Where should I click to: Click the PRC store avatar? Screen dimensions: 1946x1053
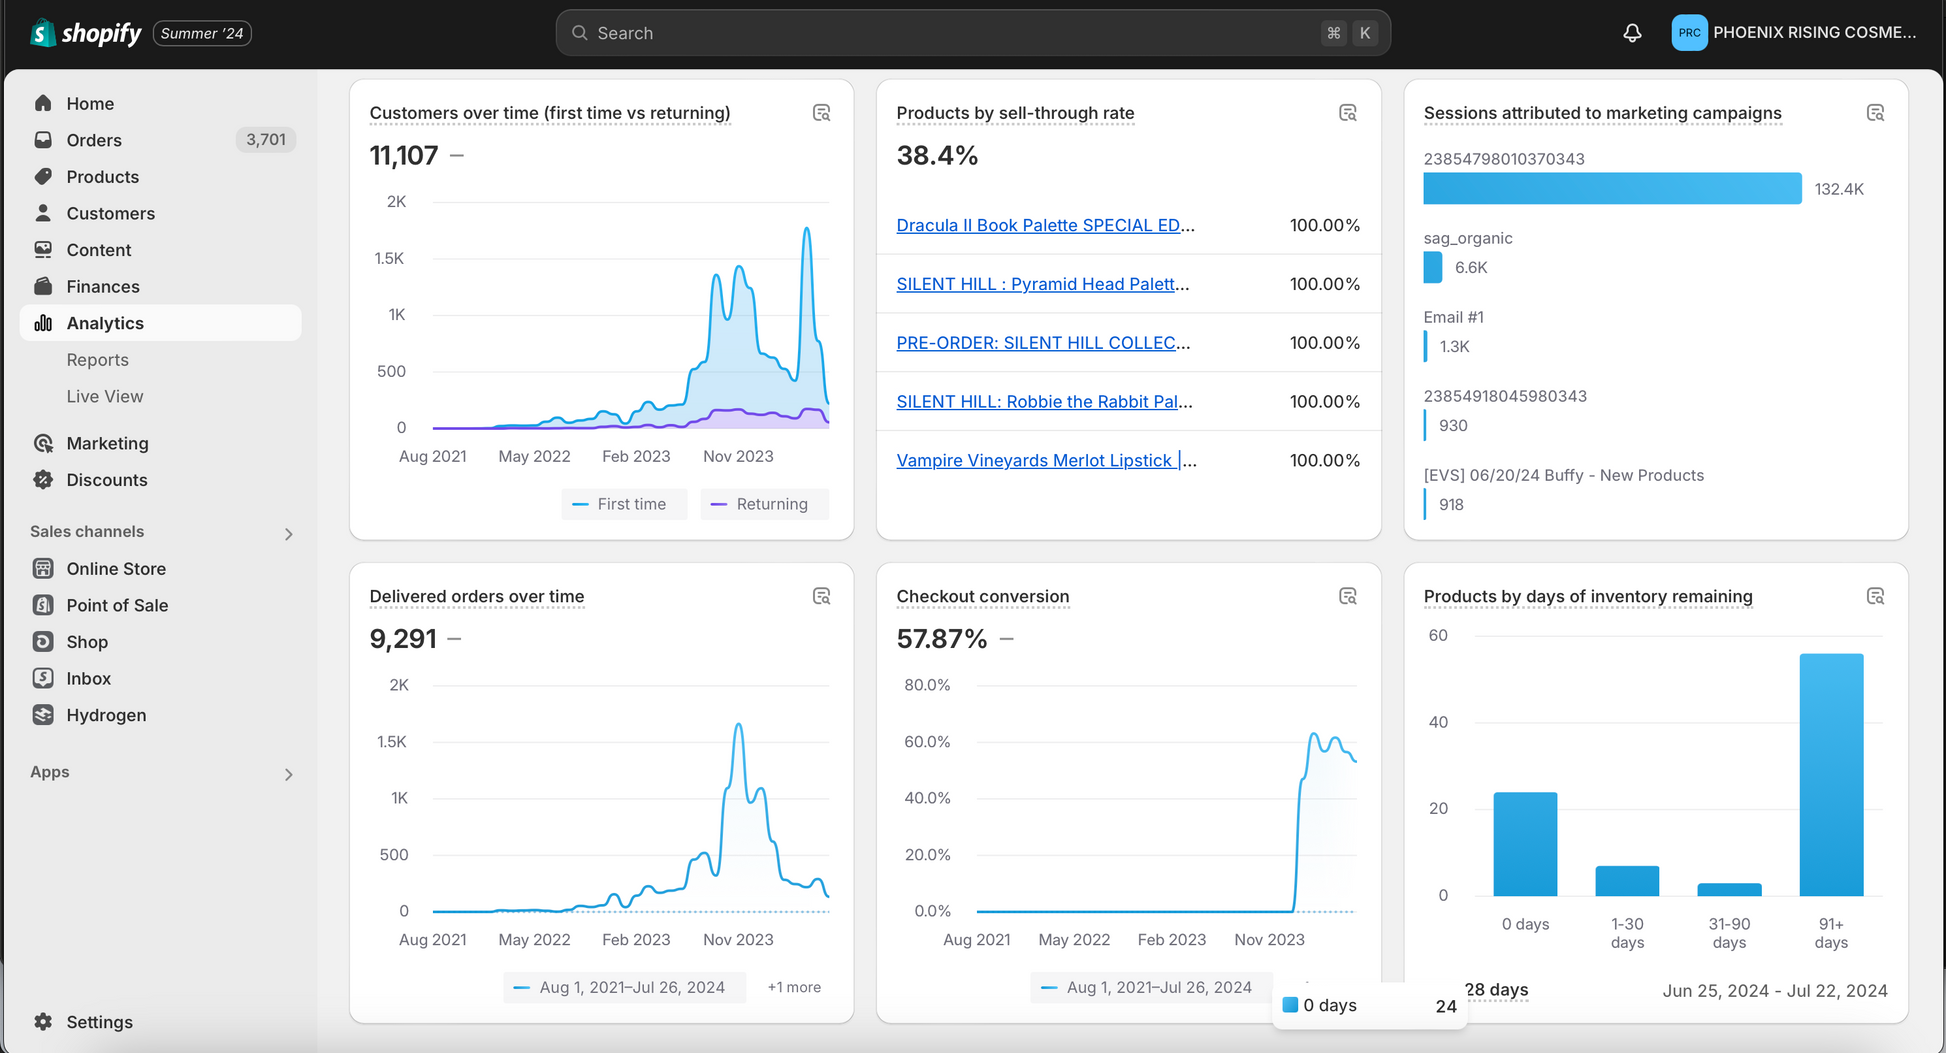1689,32
